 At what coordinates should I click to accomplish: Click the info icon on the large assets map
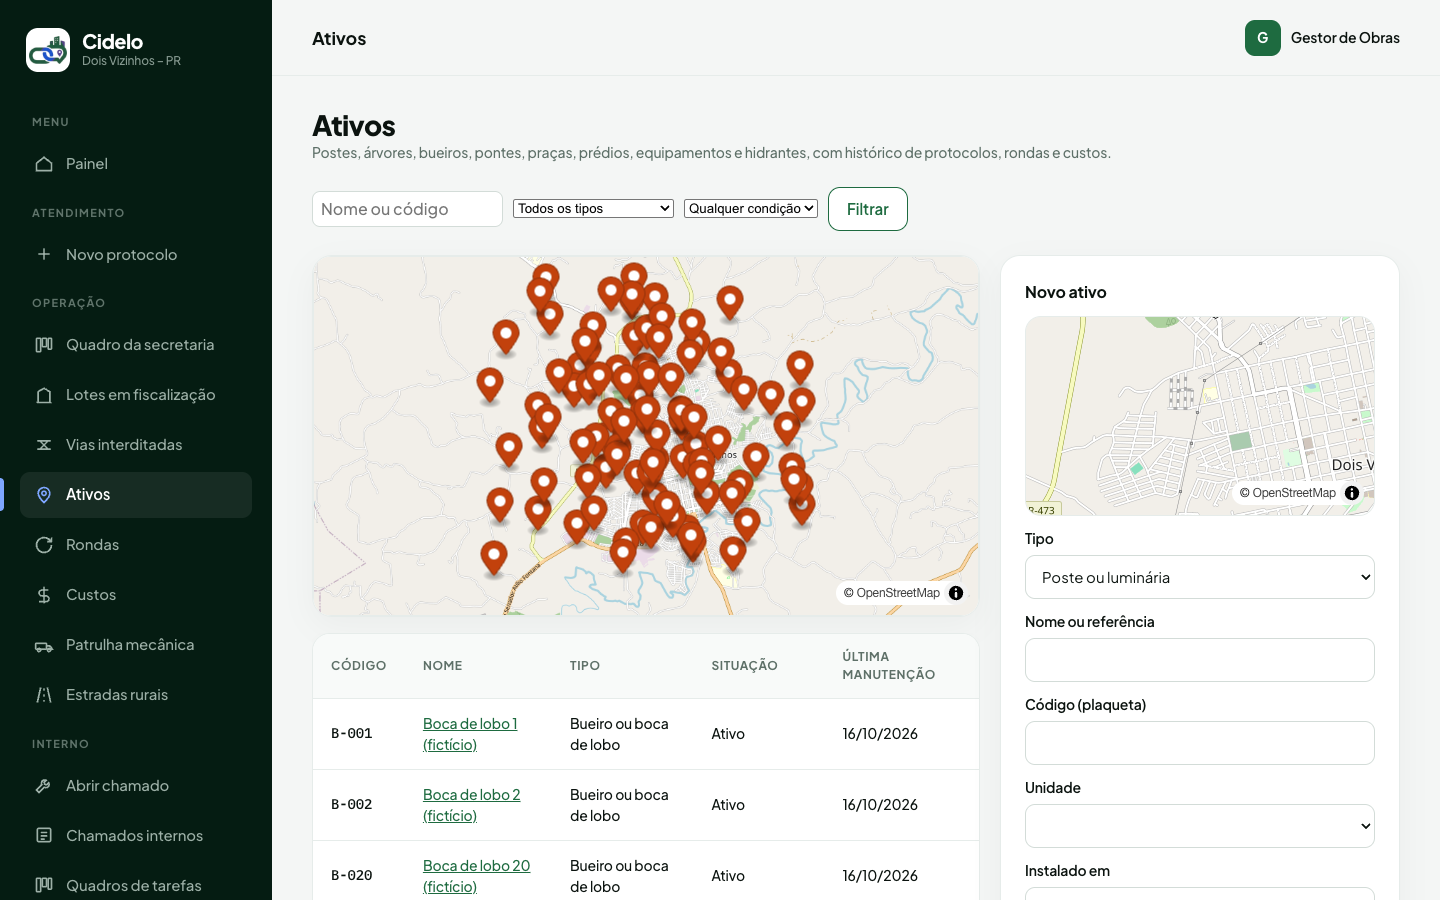[956, 593]
